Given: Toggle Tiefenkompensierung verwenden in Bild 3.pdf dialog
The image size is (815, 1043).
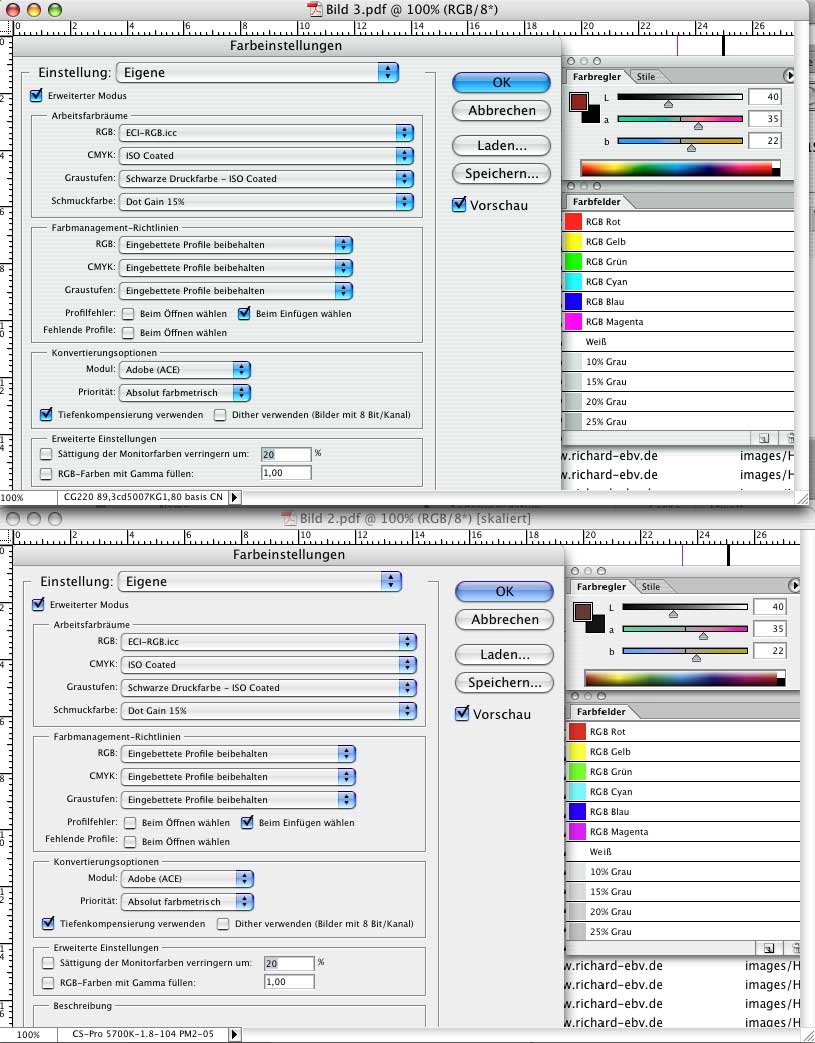Looking at the screenshot, I should pos(46,414).
